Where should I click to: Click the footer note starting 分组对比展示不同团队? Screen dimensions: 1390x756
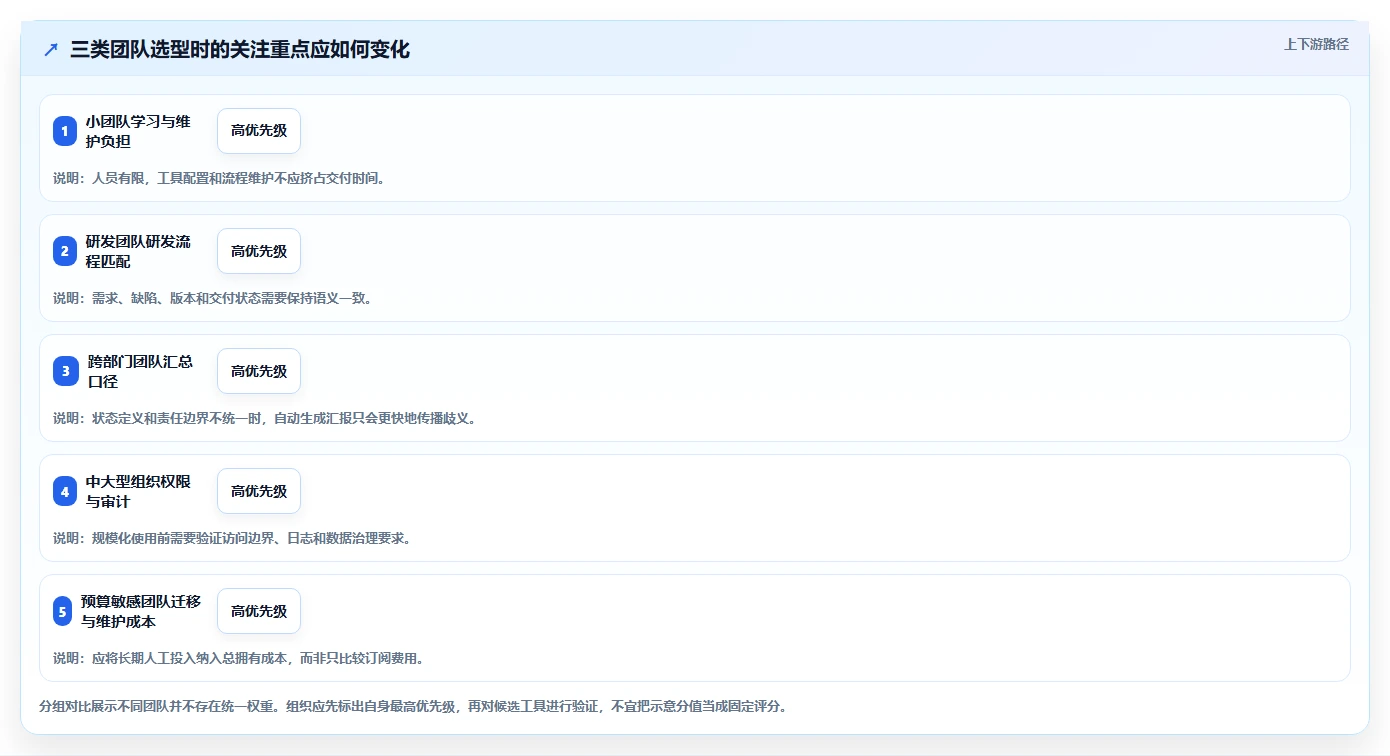[x=413, y=706]
